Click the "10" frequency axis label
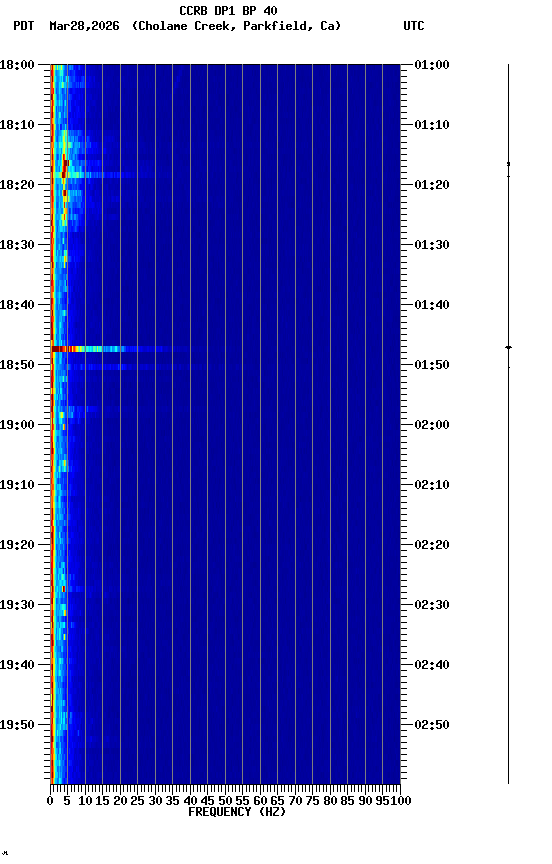The image size is (552, 864). pyautogui.click(x=85, y=801)
